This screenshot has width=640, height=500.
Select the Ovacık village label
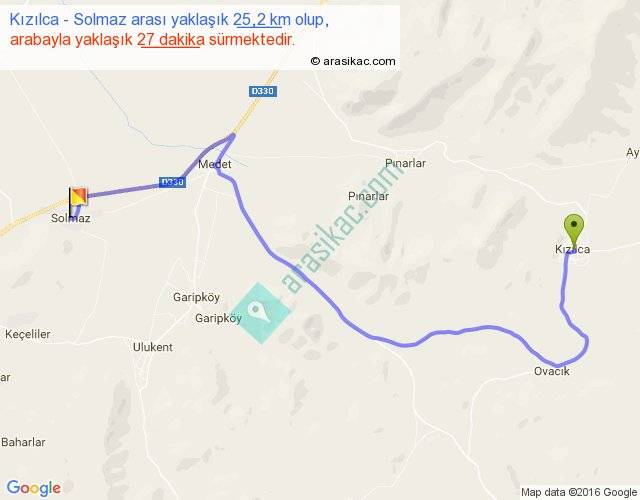[x=551, y=371]
